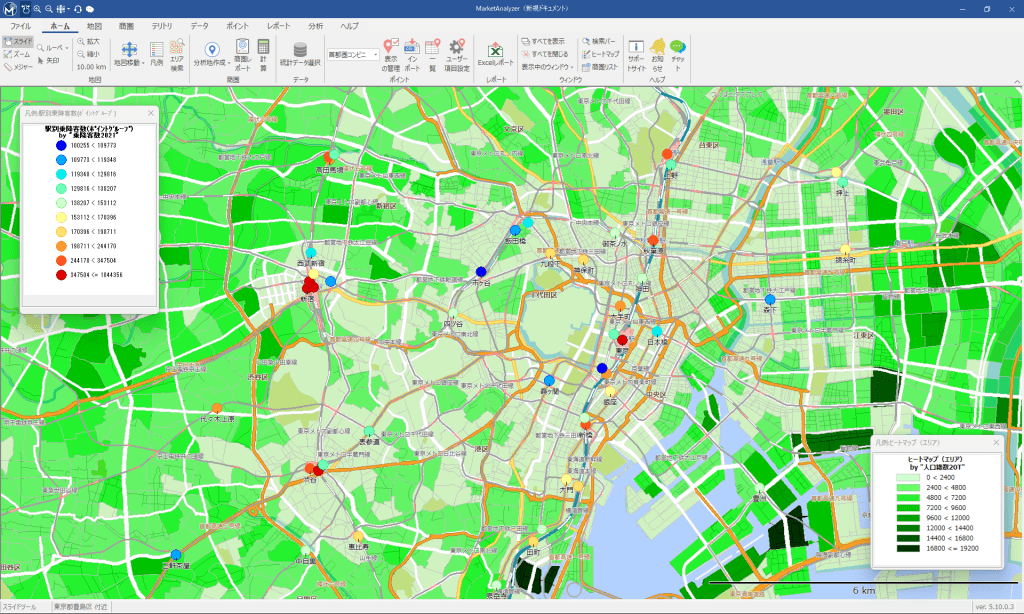
Task: Open the レポート ribbon tab
Action: point(279,25)
